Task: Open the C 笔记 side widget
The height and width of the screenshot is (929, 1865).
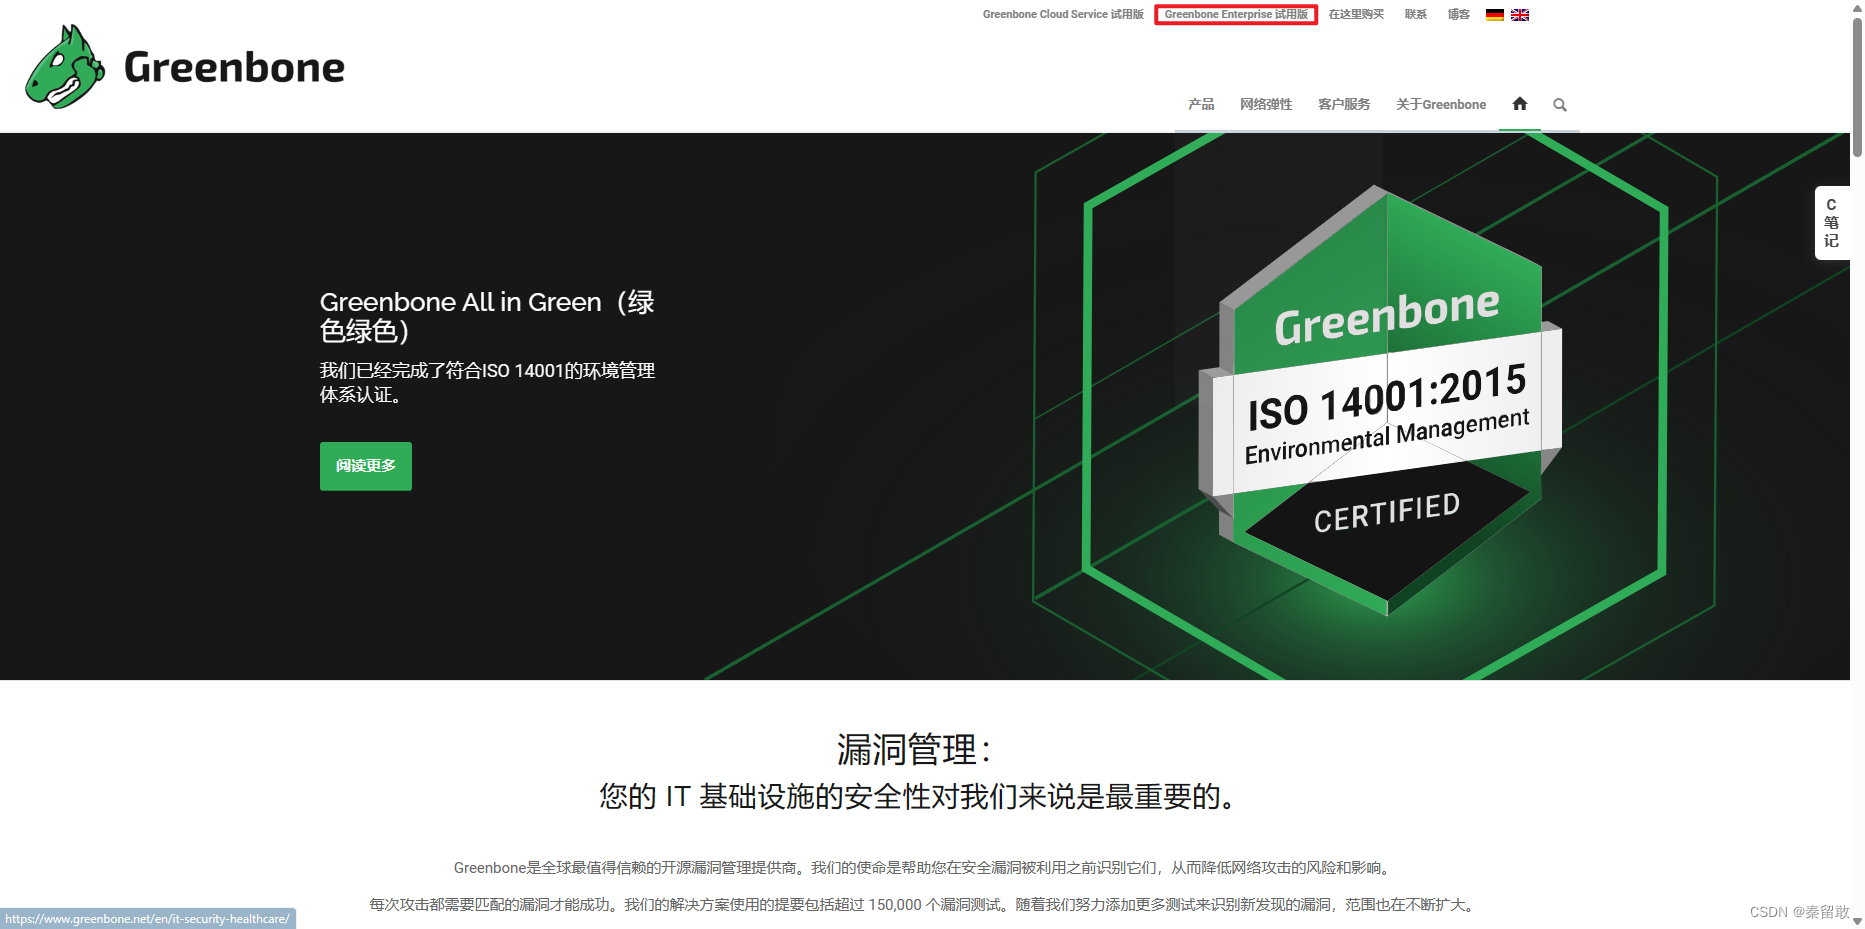Action: click(1832, 223)
